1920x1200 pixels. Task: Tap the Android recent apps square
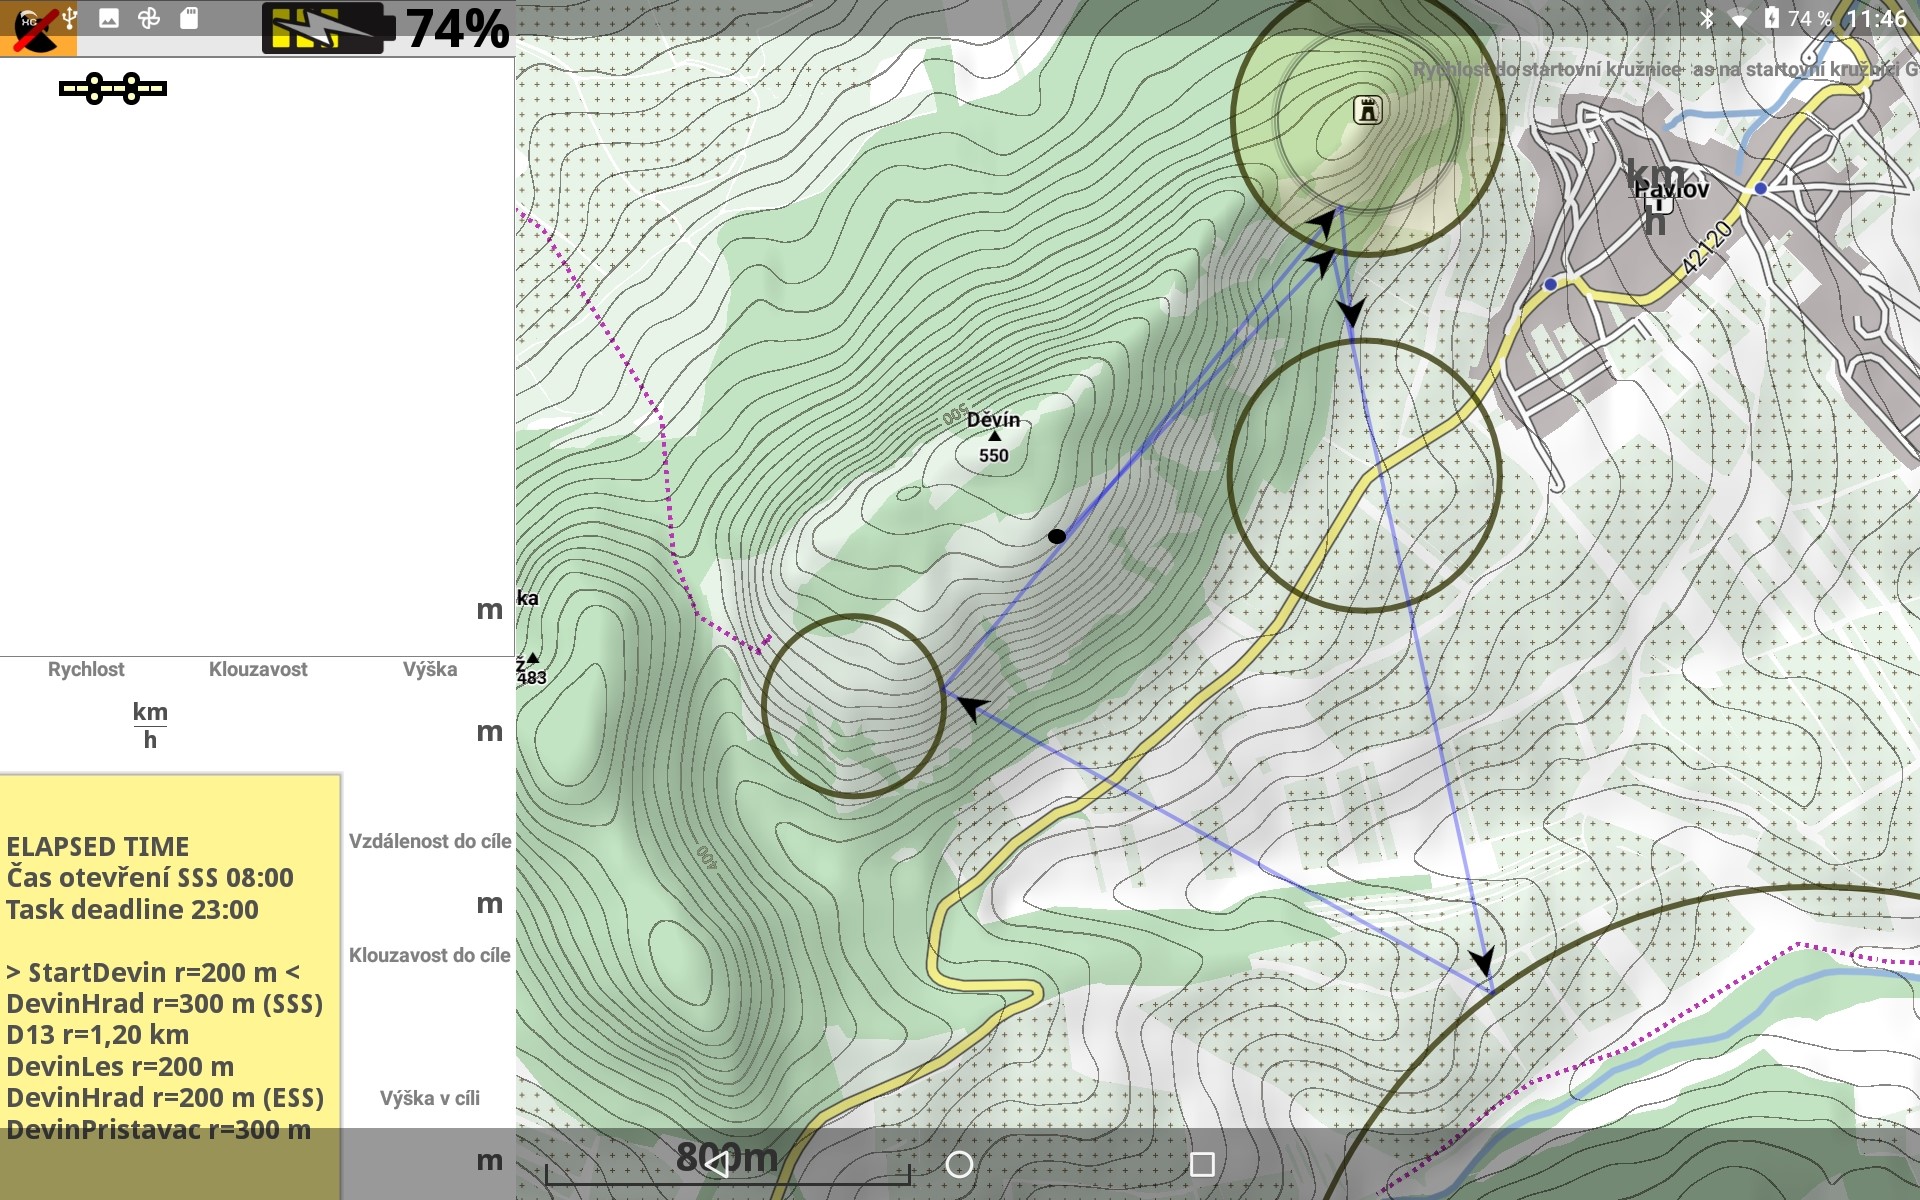[x=1202, y=1164]
